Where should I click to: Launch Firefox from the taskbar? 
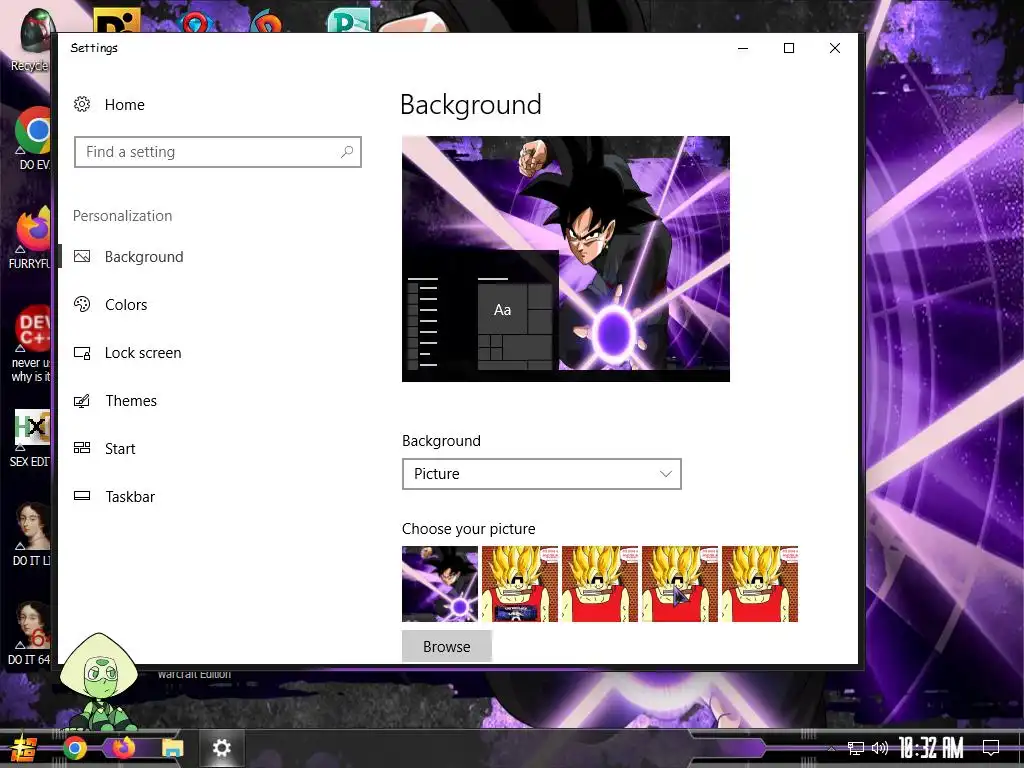tap(123, 748)
